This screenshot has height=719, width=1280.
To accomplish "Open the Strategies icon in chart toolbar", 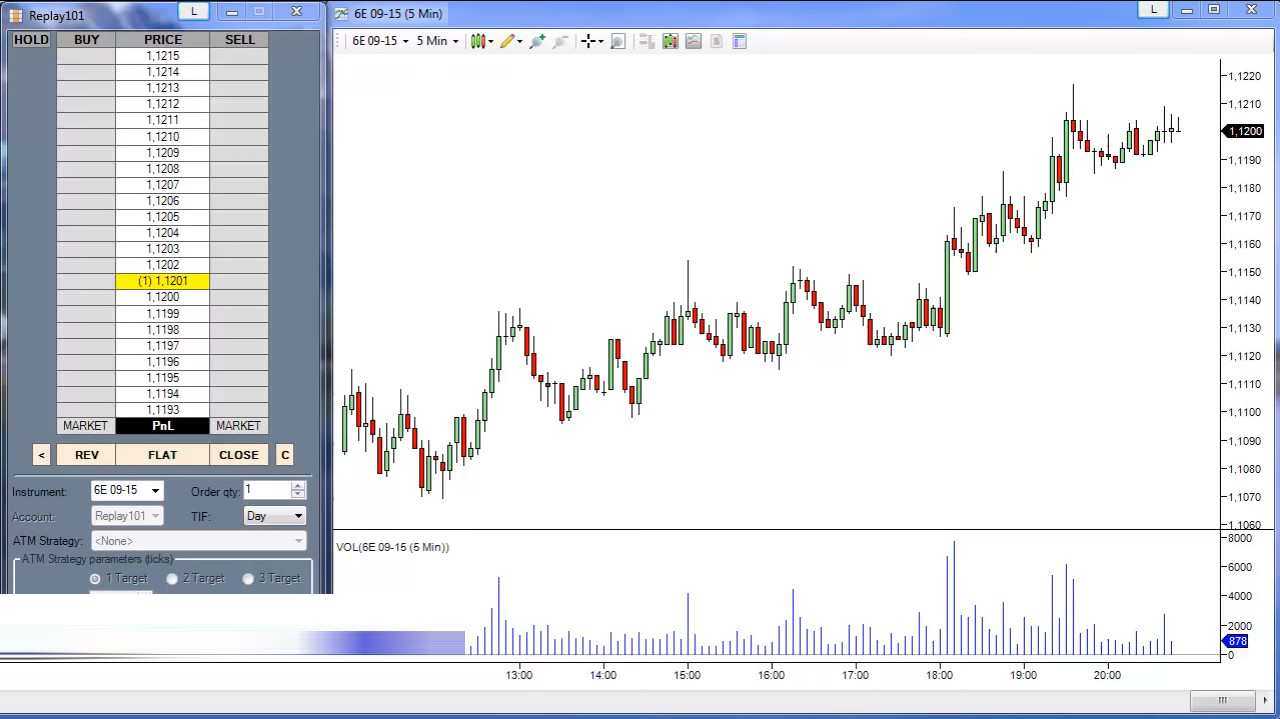I will [x=693, y=41].
